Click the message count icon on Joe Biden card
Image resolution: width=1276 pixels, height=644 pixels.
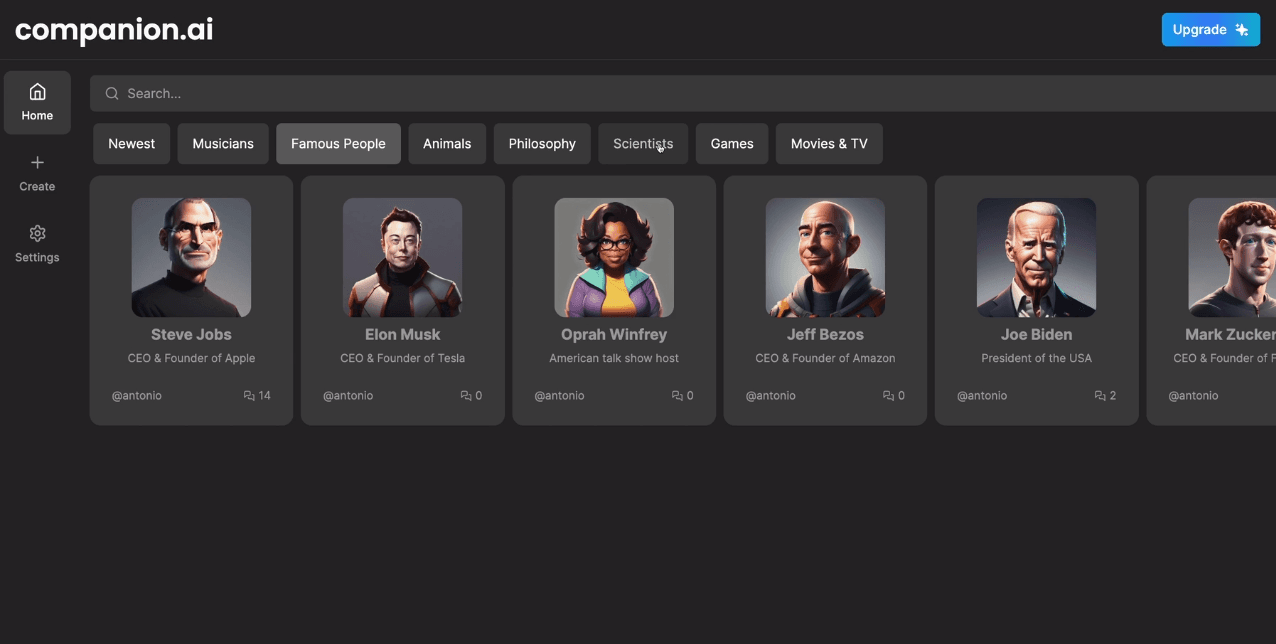pyautogui.click(x=1100, y=396)
